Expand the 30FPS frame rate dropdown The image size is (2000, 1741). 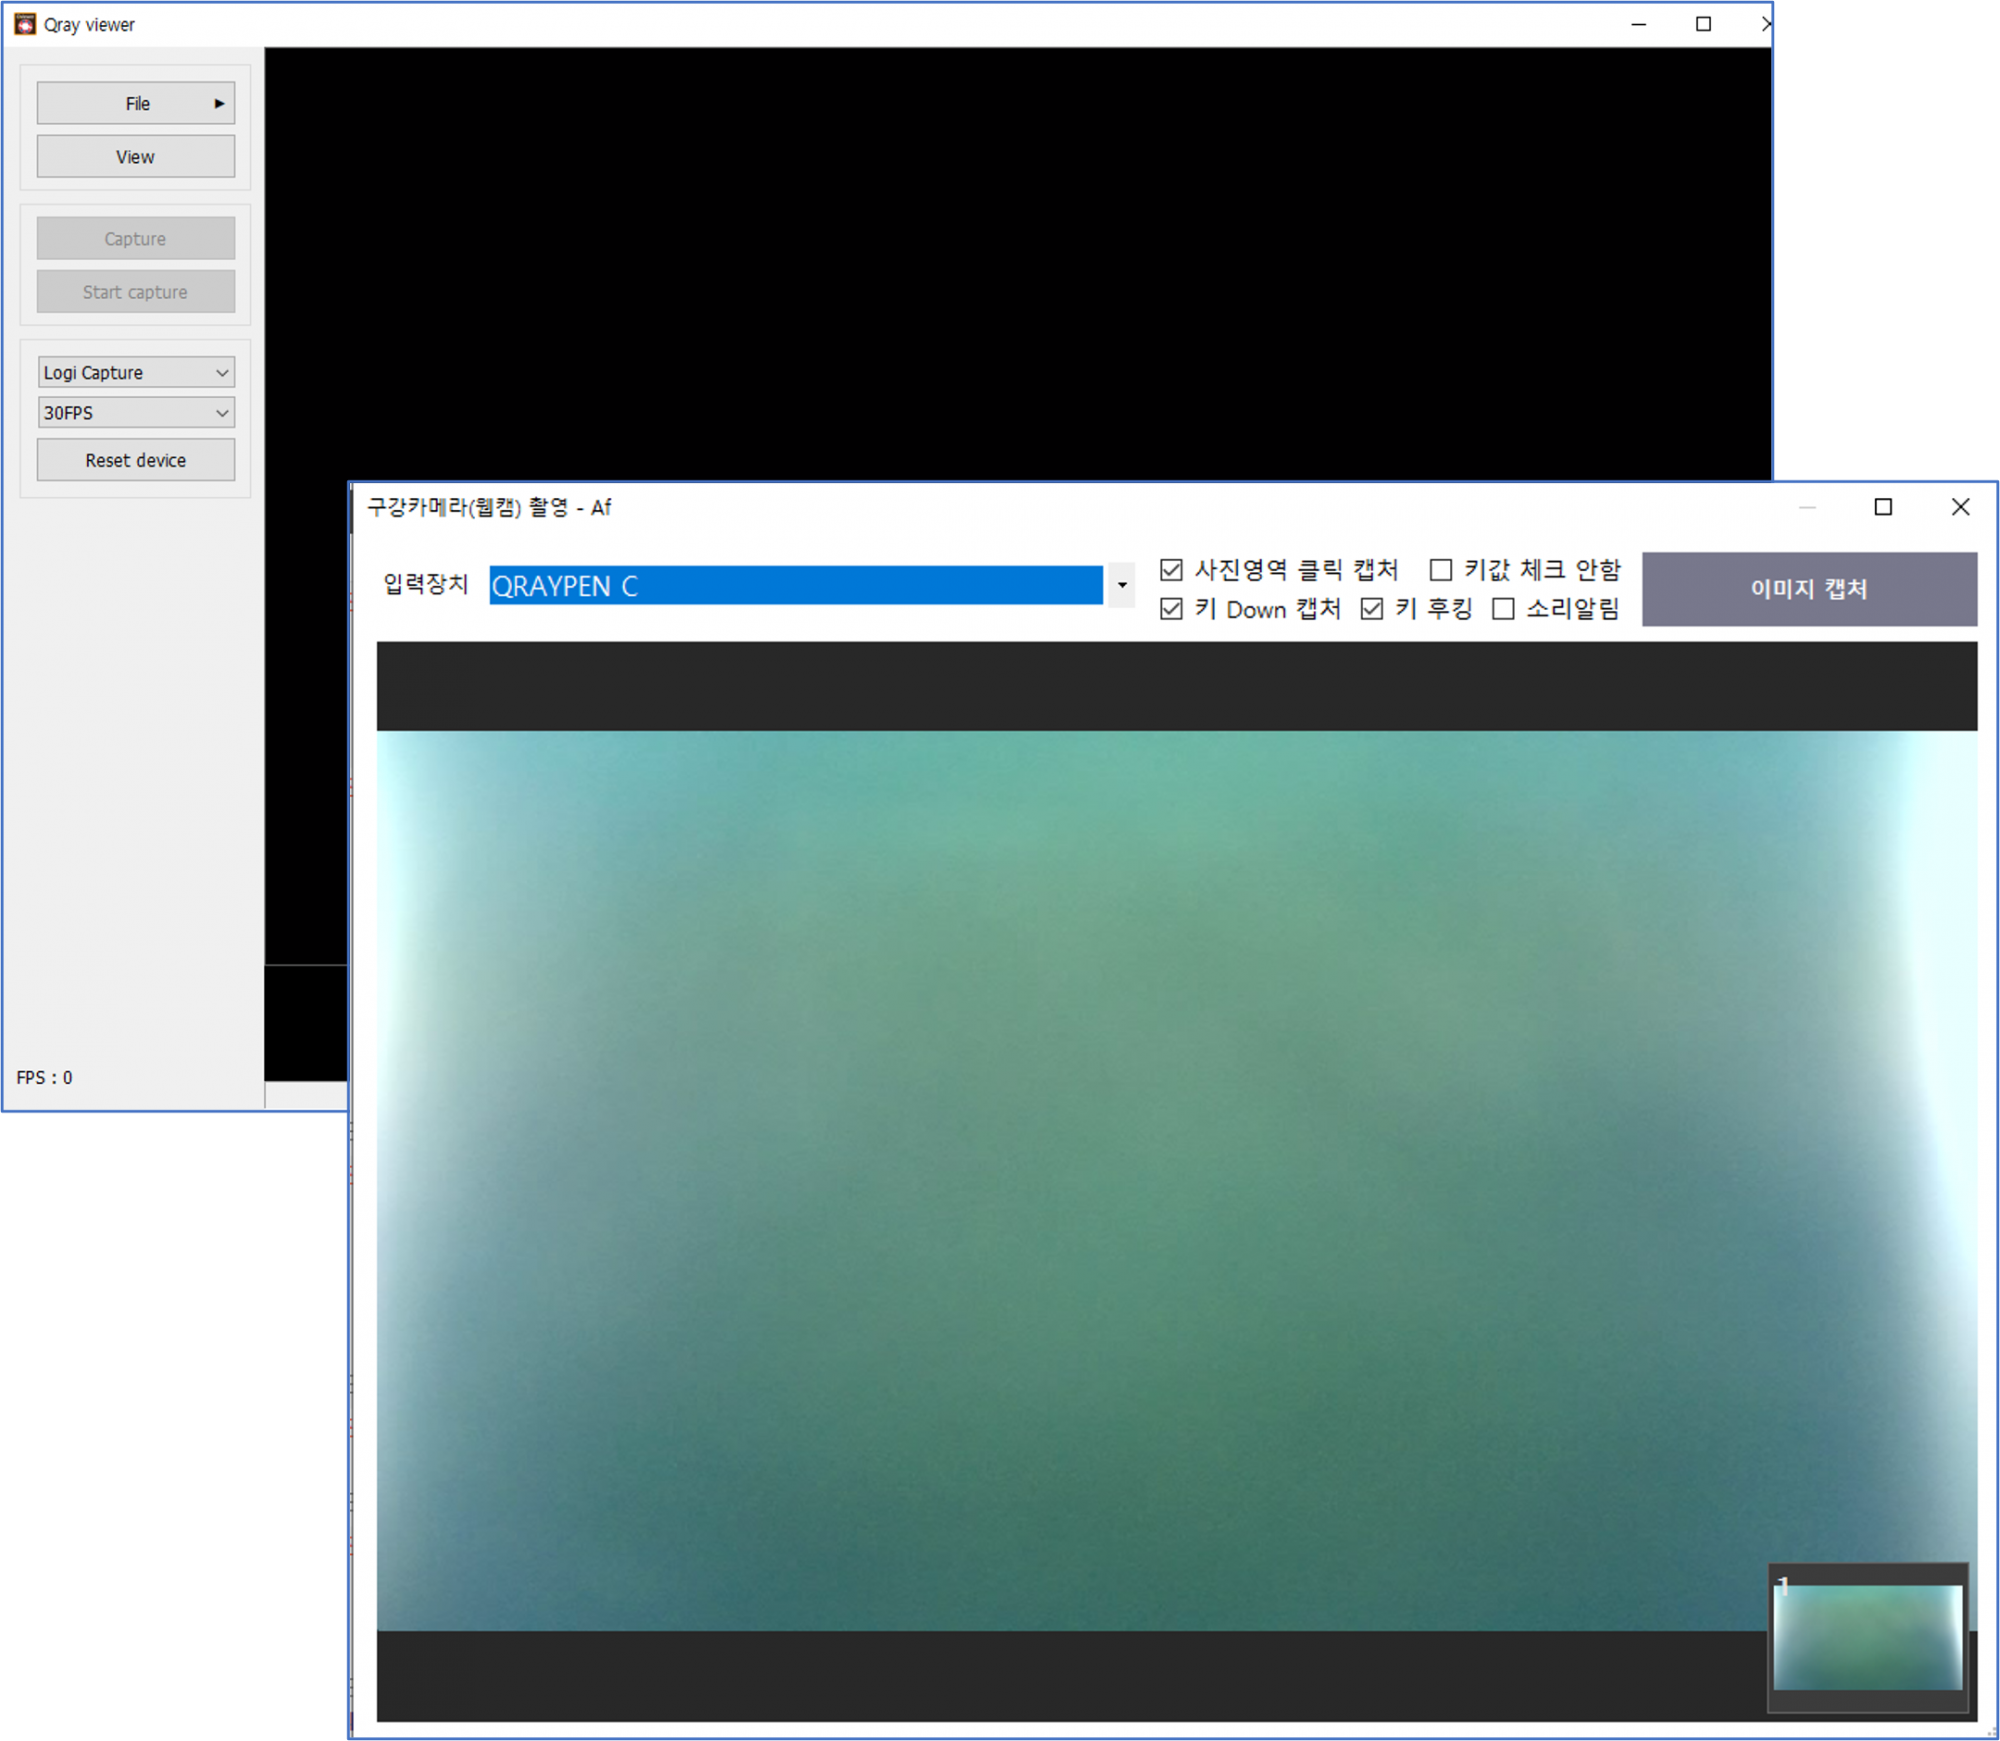tap(136, 413)
